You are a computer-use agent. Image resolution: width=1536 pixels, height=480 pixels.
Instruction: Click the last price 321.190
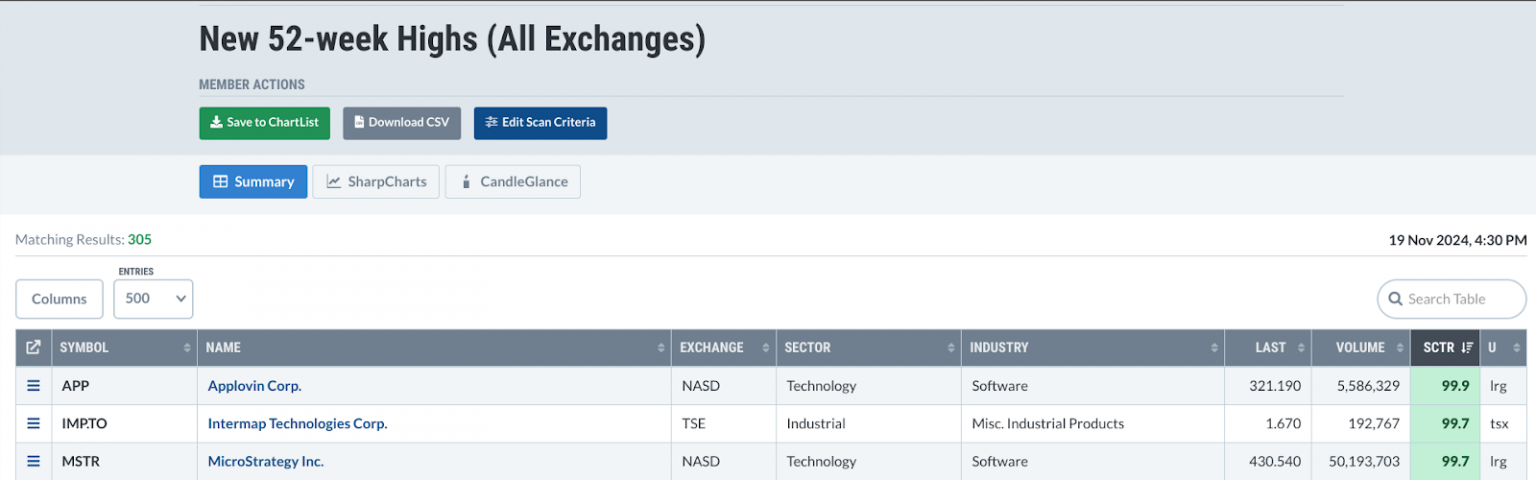(1275, 386)
